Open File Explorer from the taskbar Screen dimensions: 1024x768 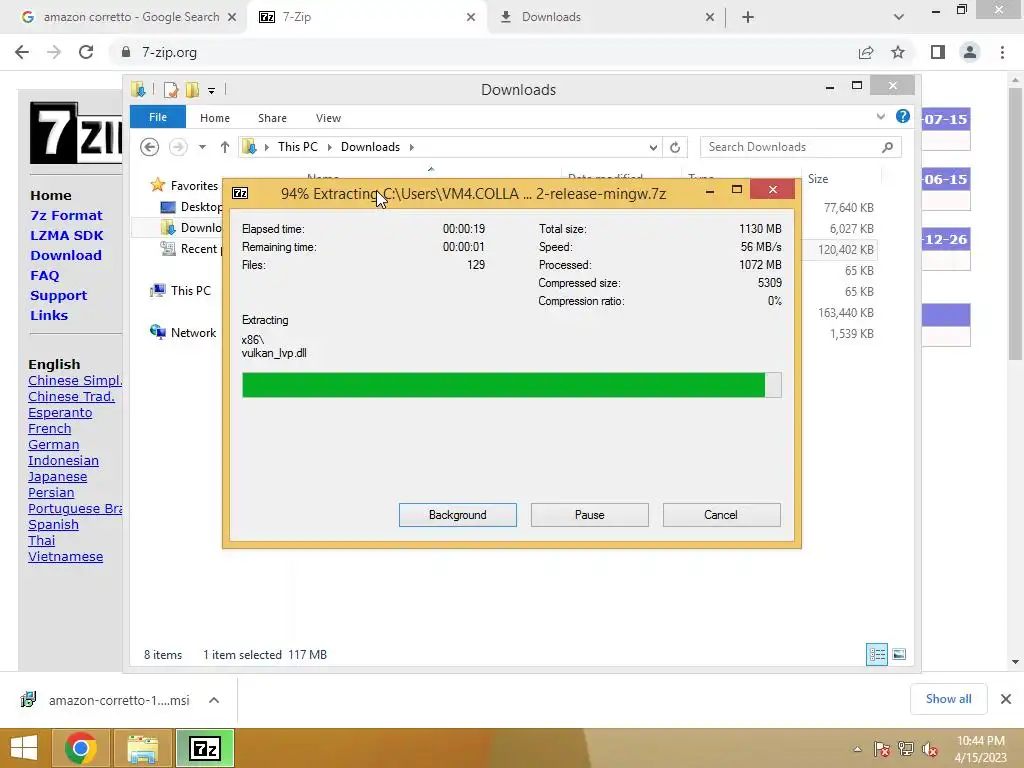(x=142, y=748)
